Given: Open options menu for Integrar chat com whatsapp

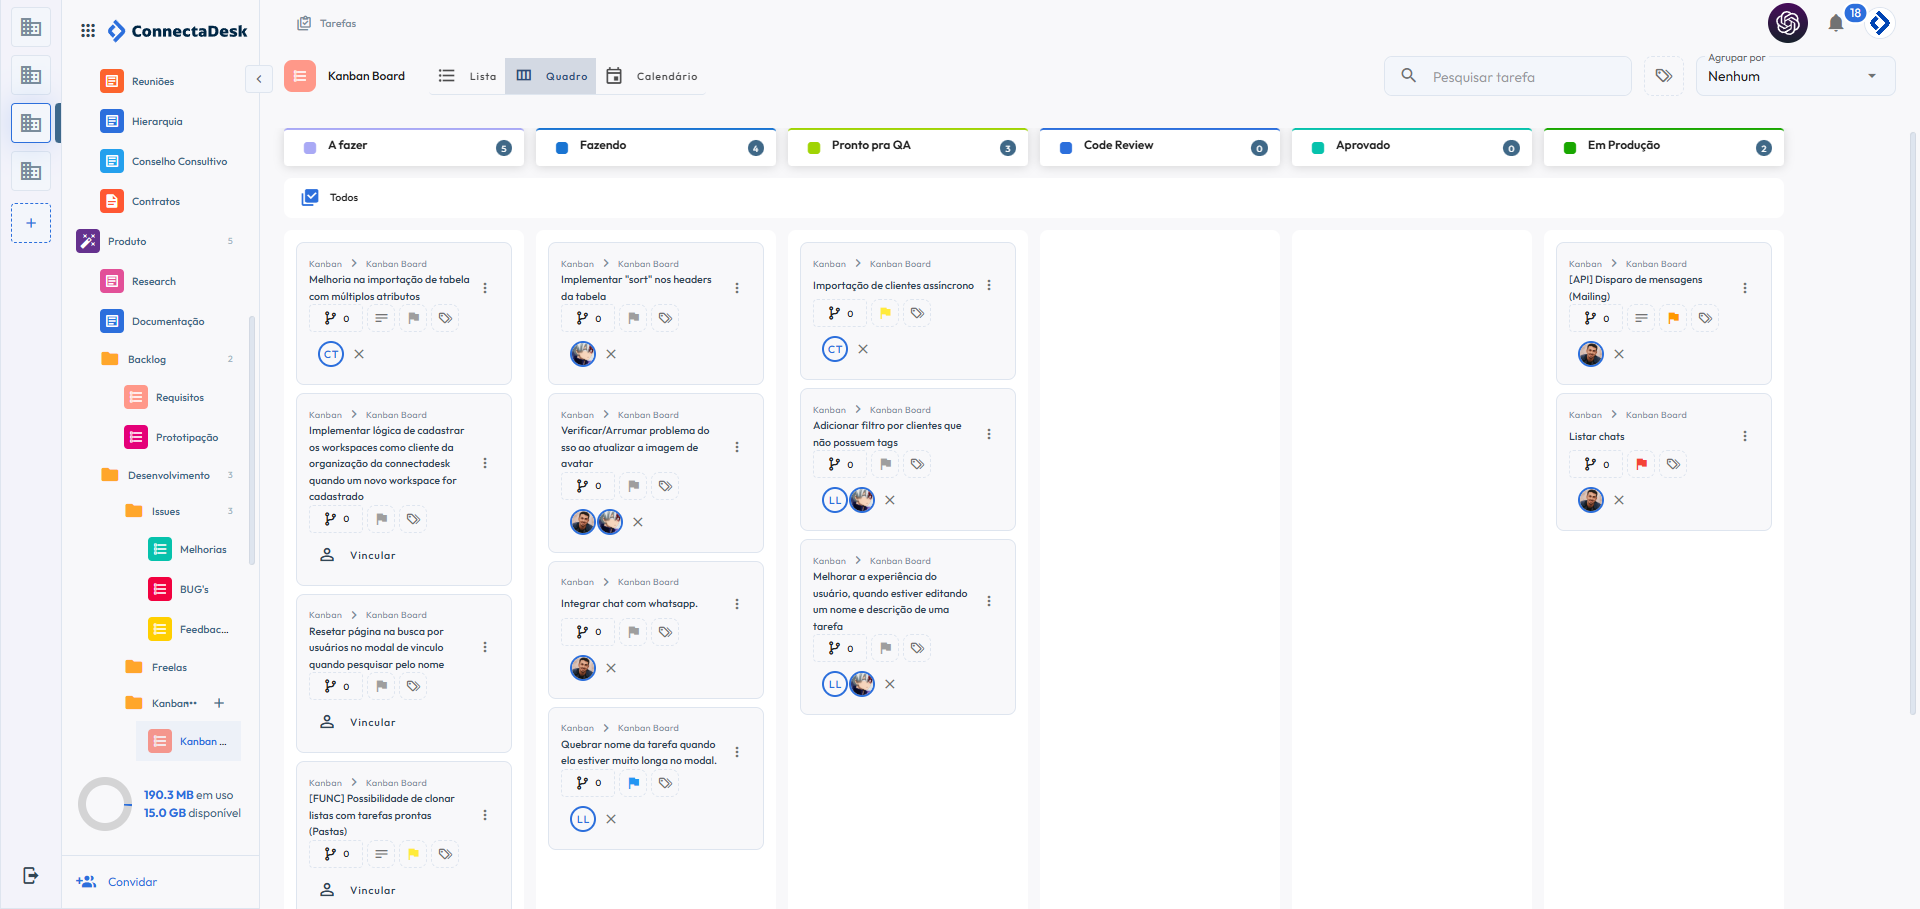Looking at the screenshot, I should click(x=737, y=604).
